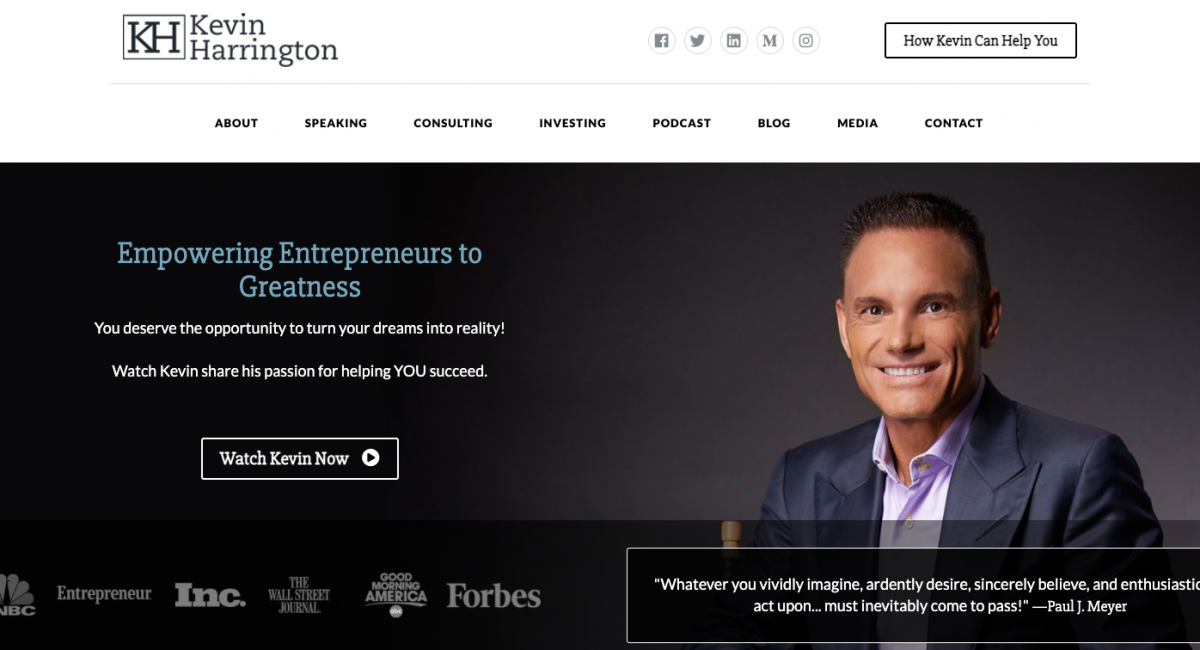Visit the Podcast page
1200x650 pixels.
(x=682, y=123)
